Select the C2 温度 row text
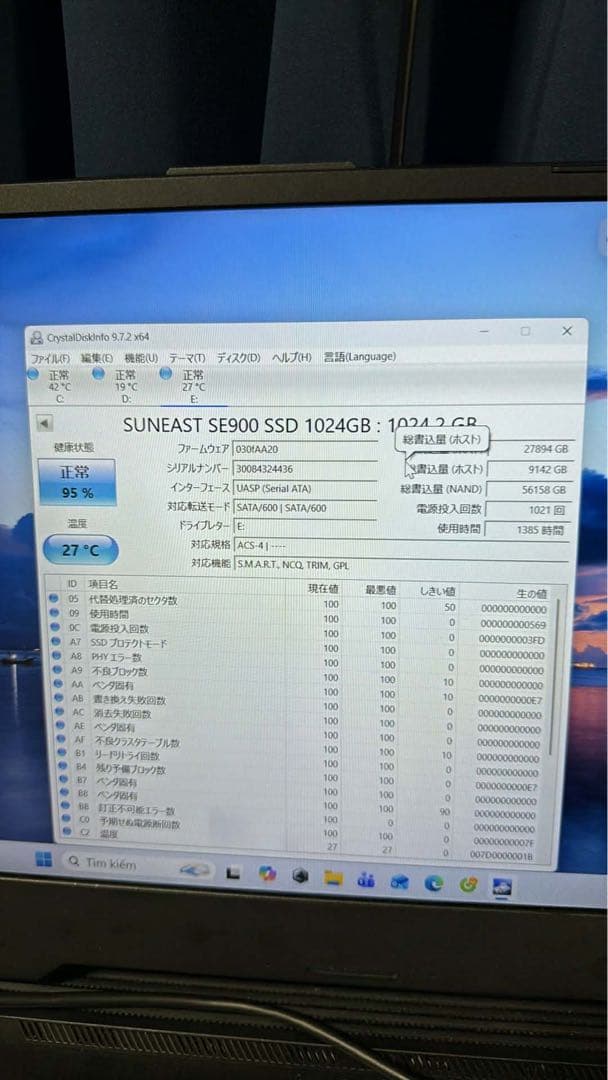Viewport: 608px width, 1080px height. [x=108, y=834]
